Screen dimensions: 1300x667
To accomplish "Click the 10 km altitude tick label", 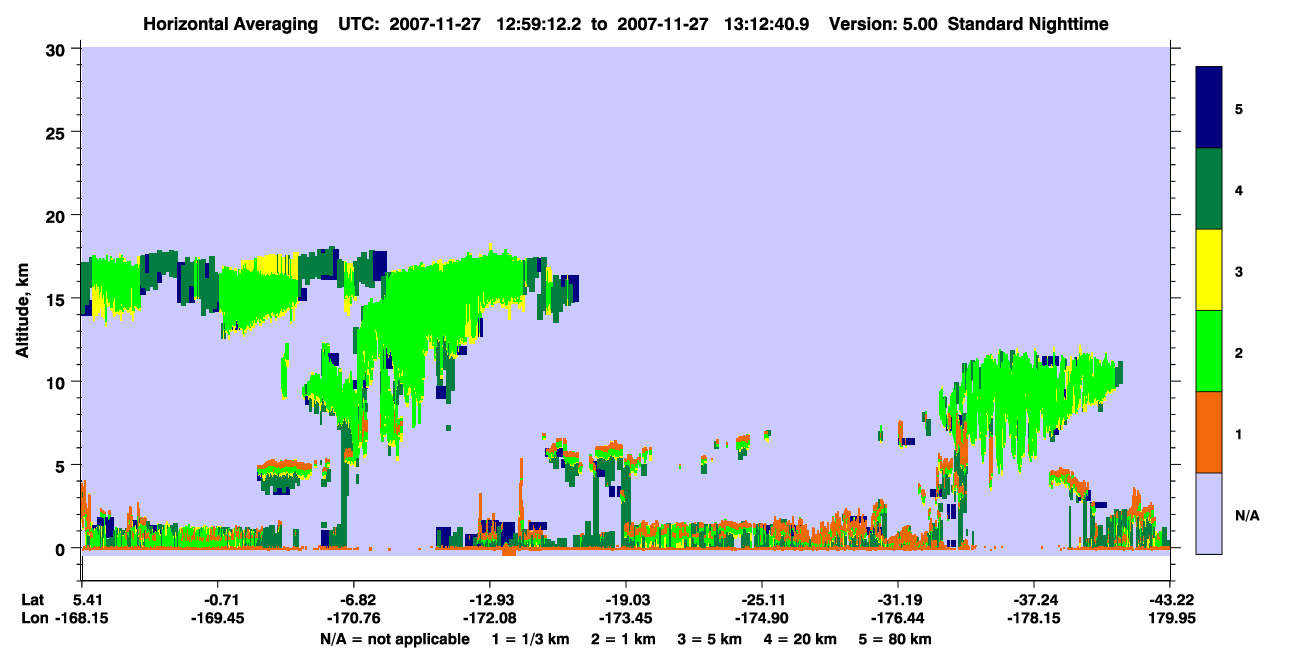I will tap(58, 382).
